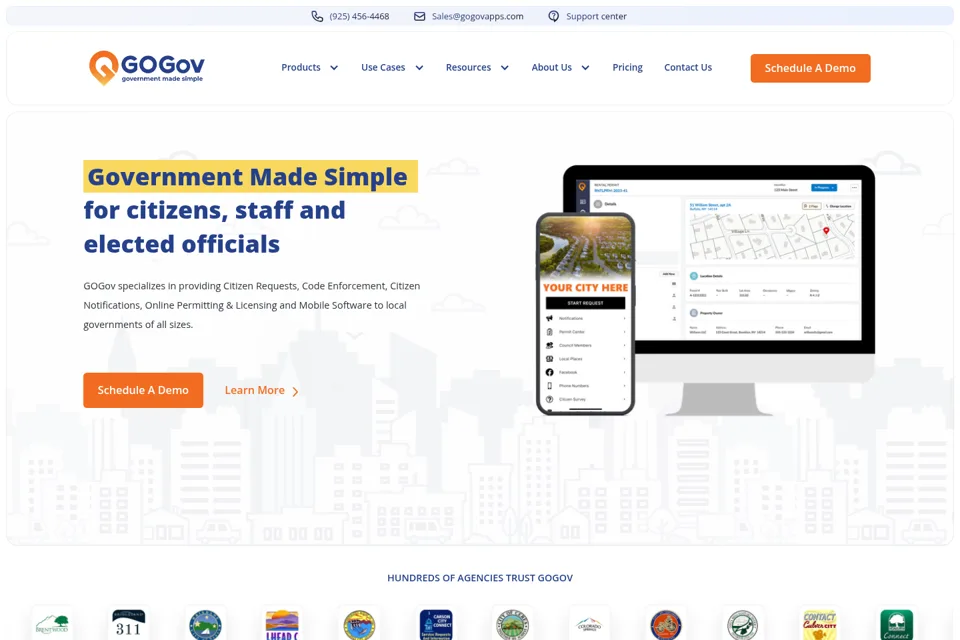The width and height of the screenshot is (960, 640).
Task: Click the GOGov logo
Action: [x=147, y=67]
